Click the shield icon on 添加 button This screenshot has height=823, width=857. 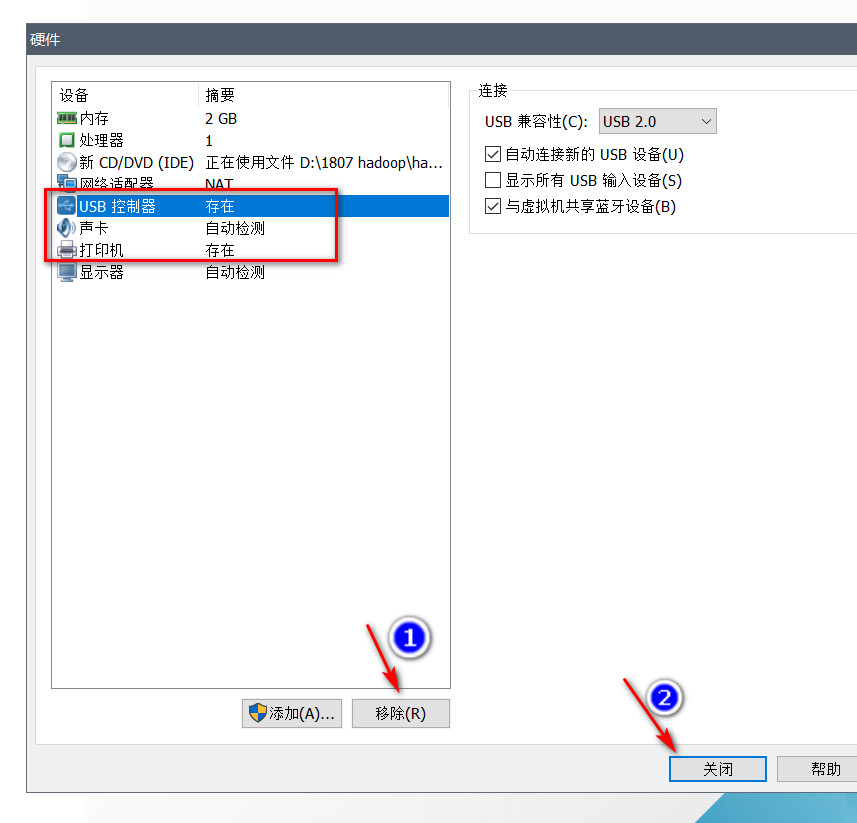pos(257,713)
